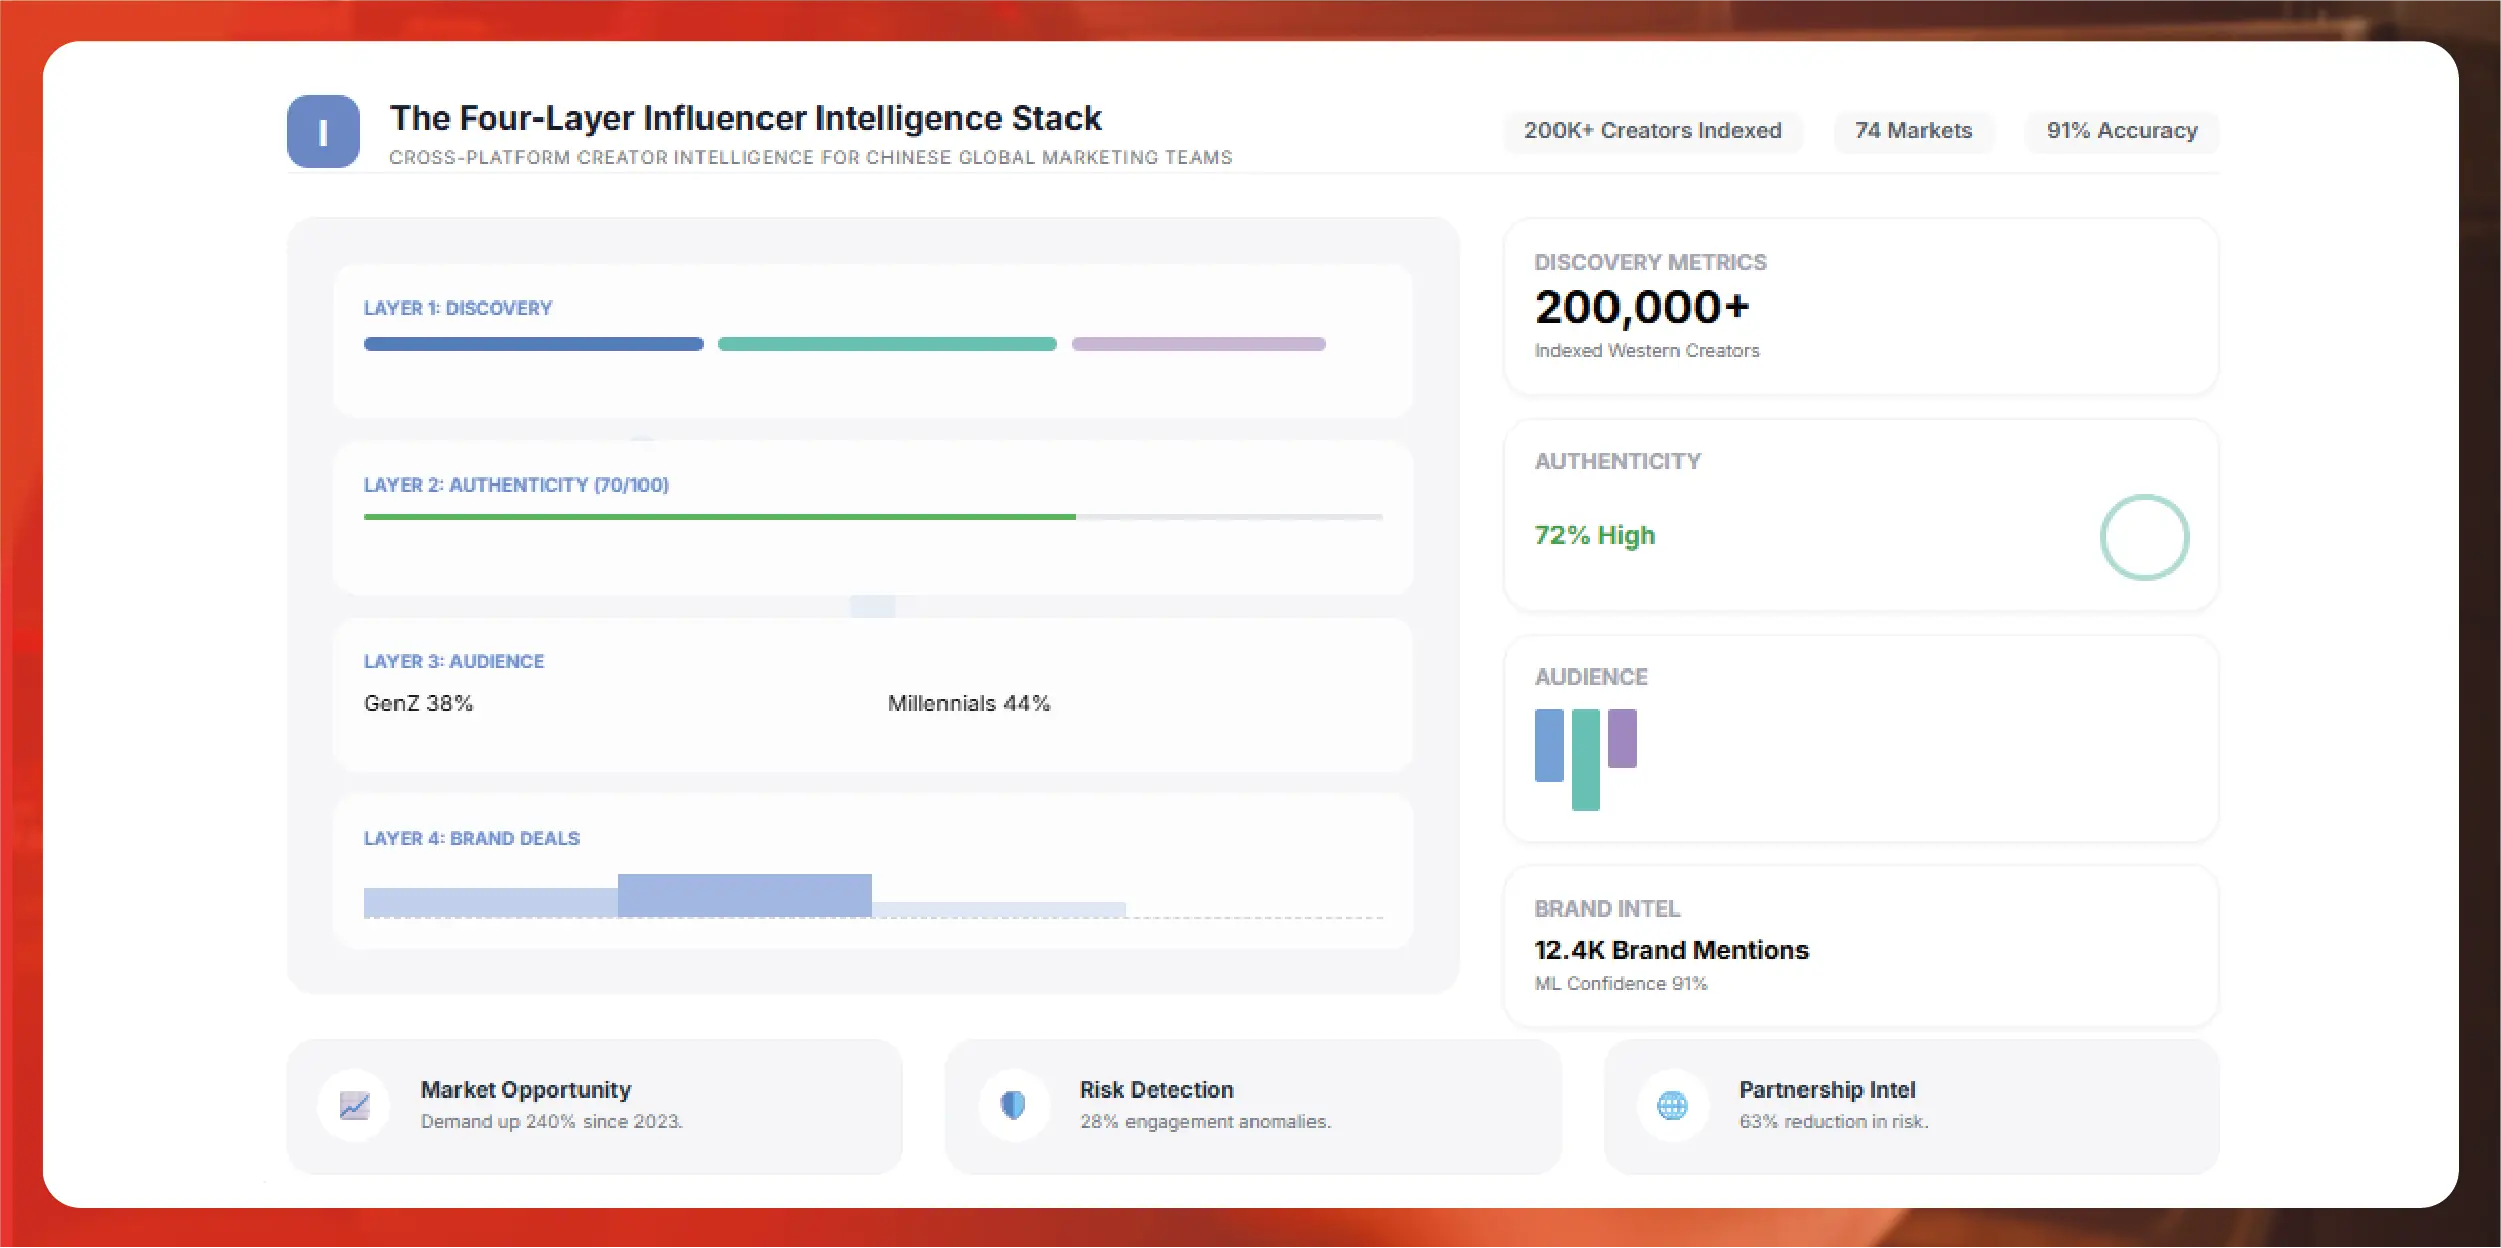
Task: Click the 'Layer 4: Brand Deals' heading
Action: (472, 838)
